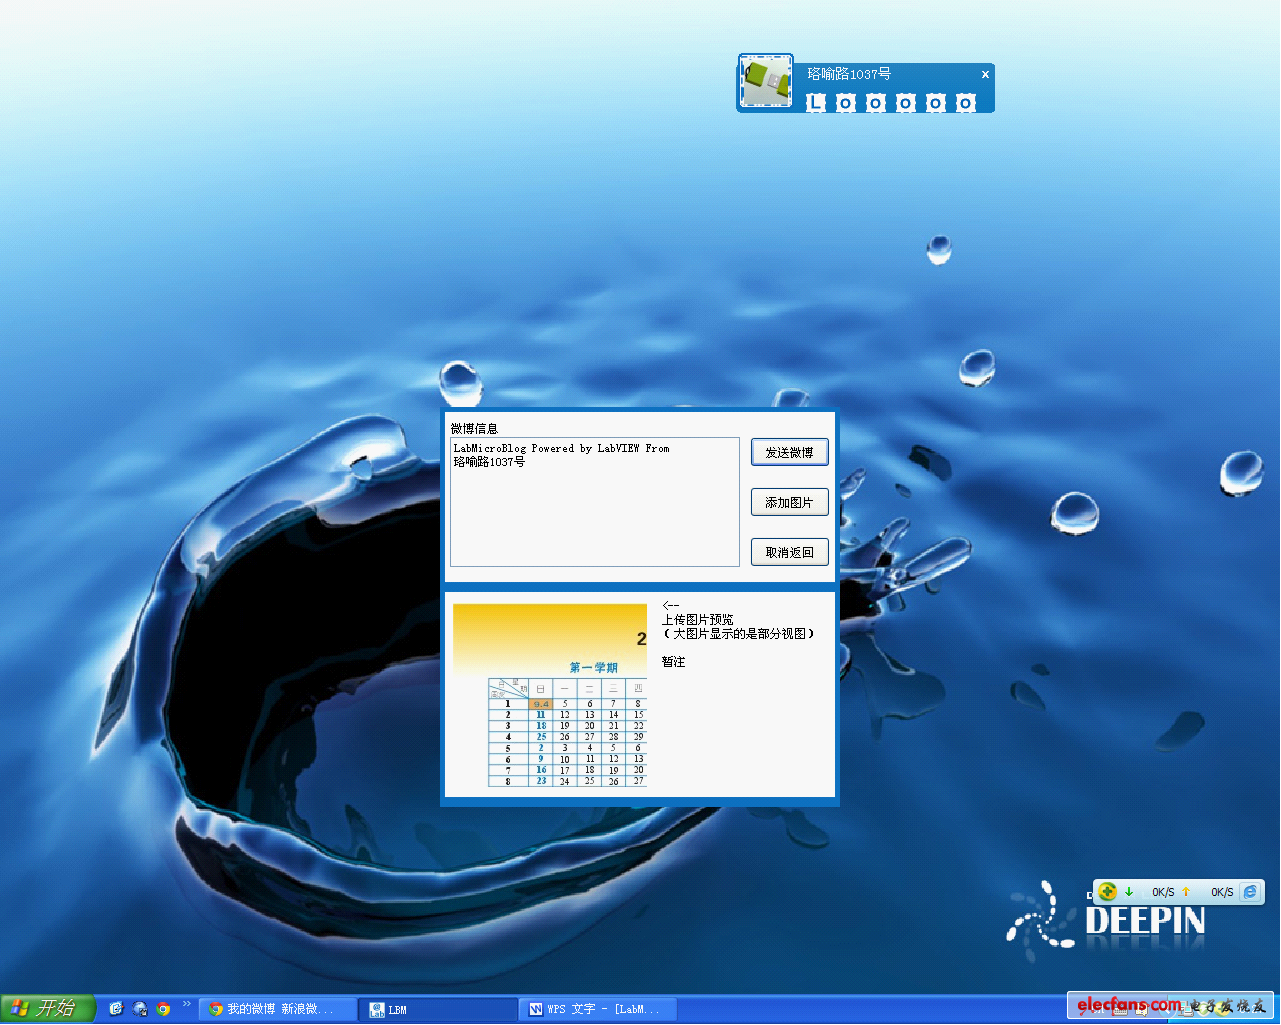Click the 上传图片预览 label
1281x1025 pixels.
697,619
